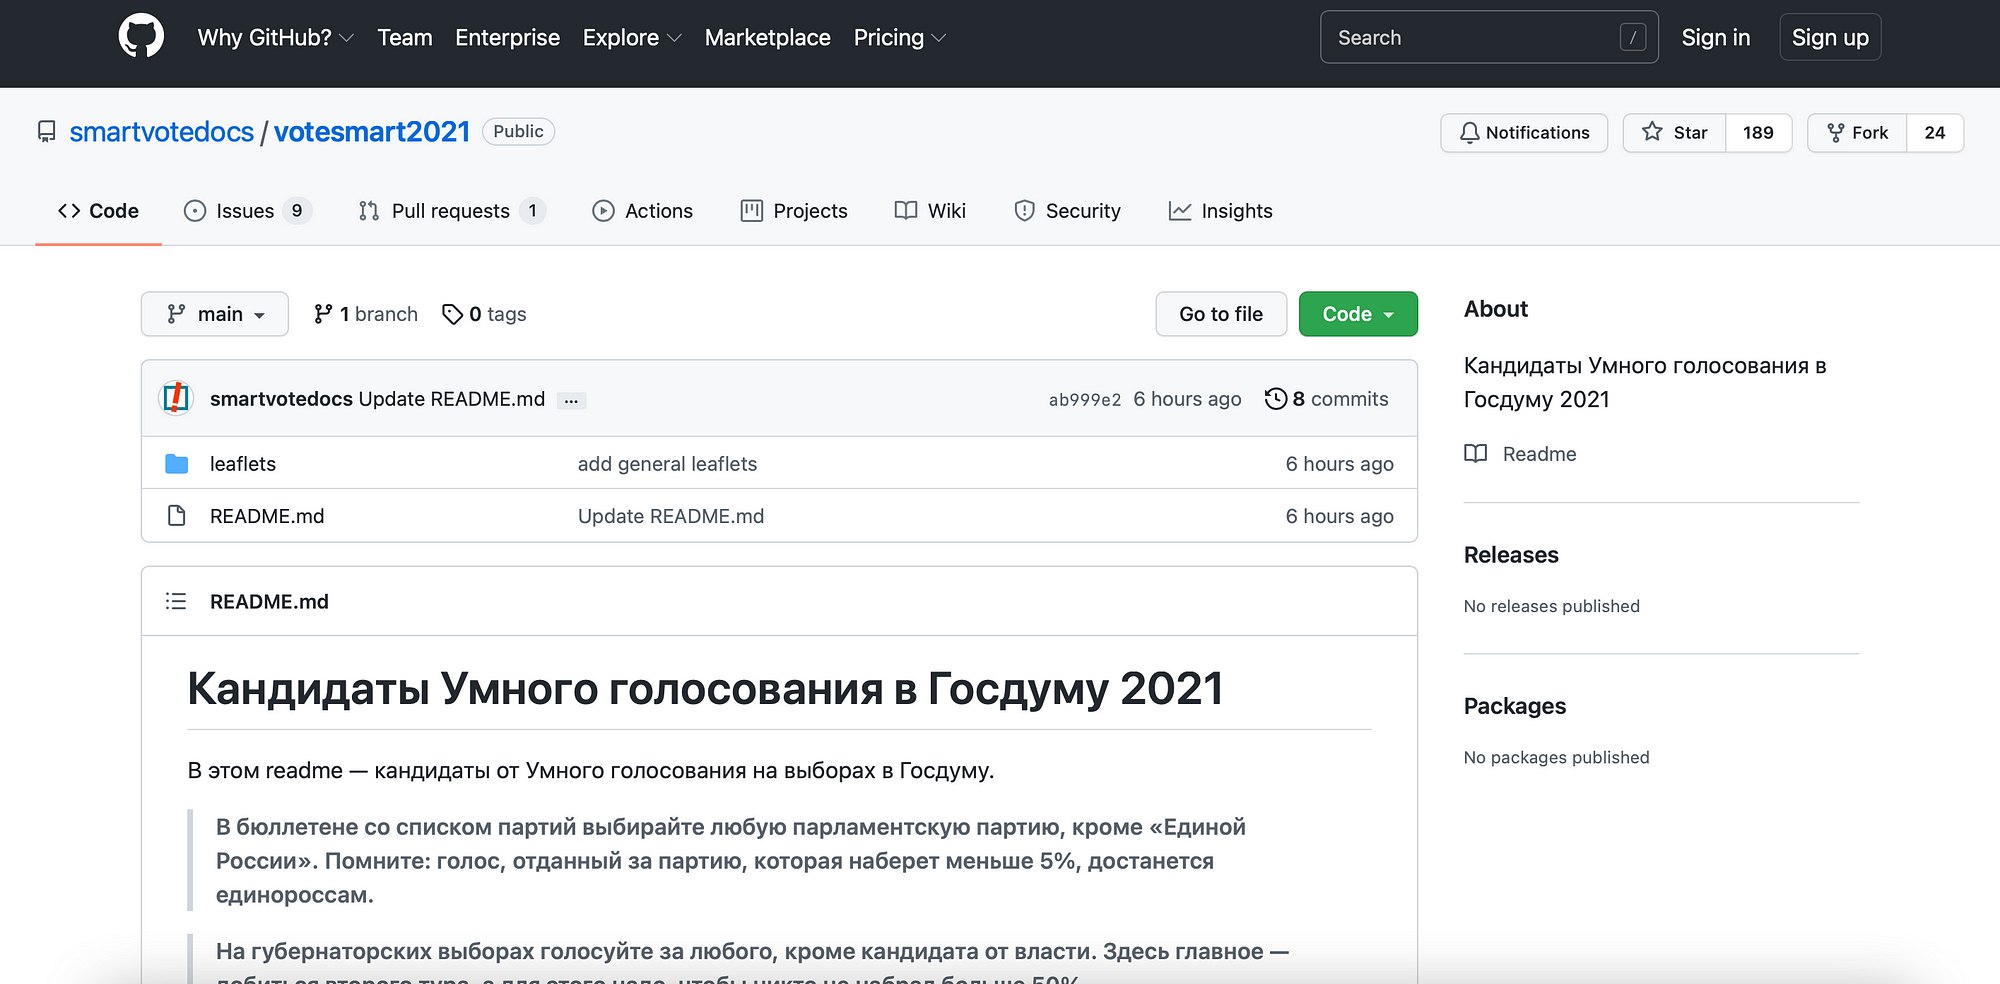Image resolution: width=2000 pixels, height=984 pixels.
Task: View the 0 tags link
Action: pos(484,314)
